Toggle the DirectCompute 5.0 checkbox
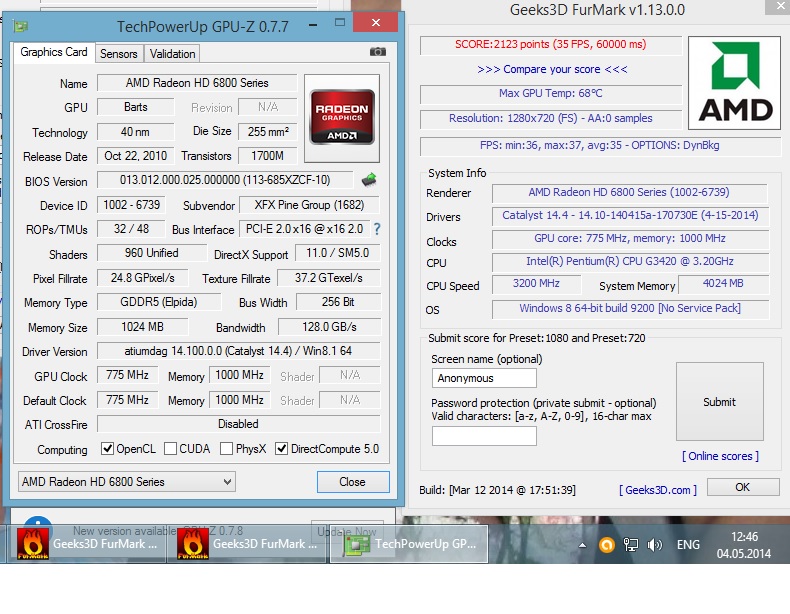Viewport: 790px width, 614px height. pos(281,448)
